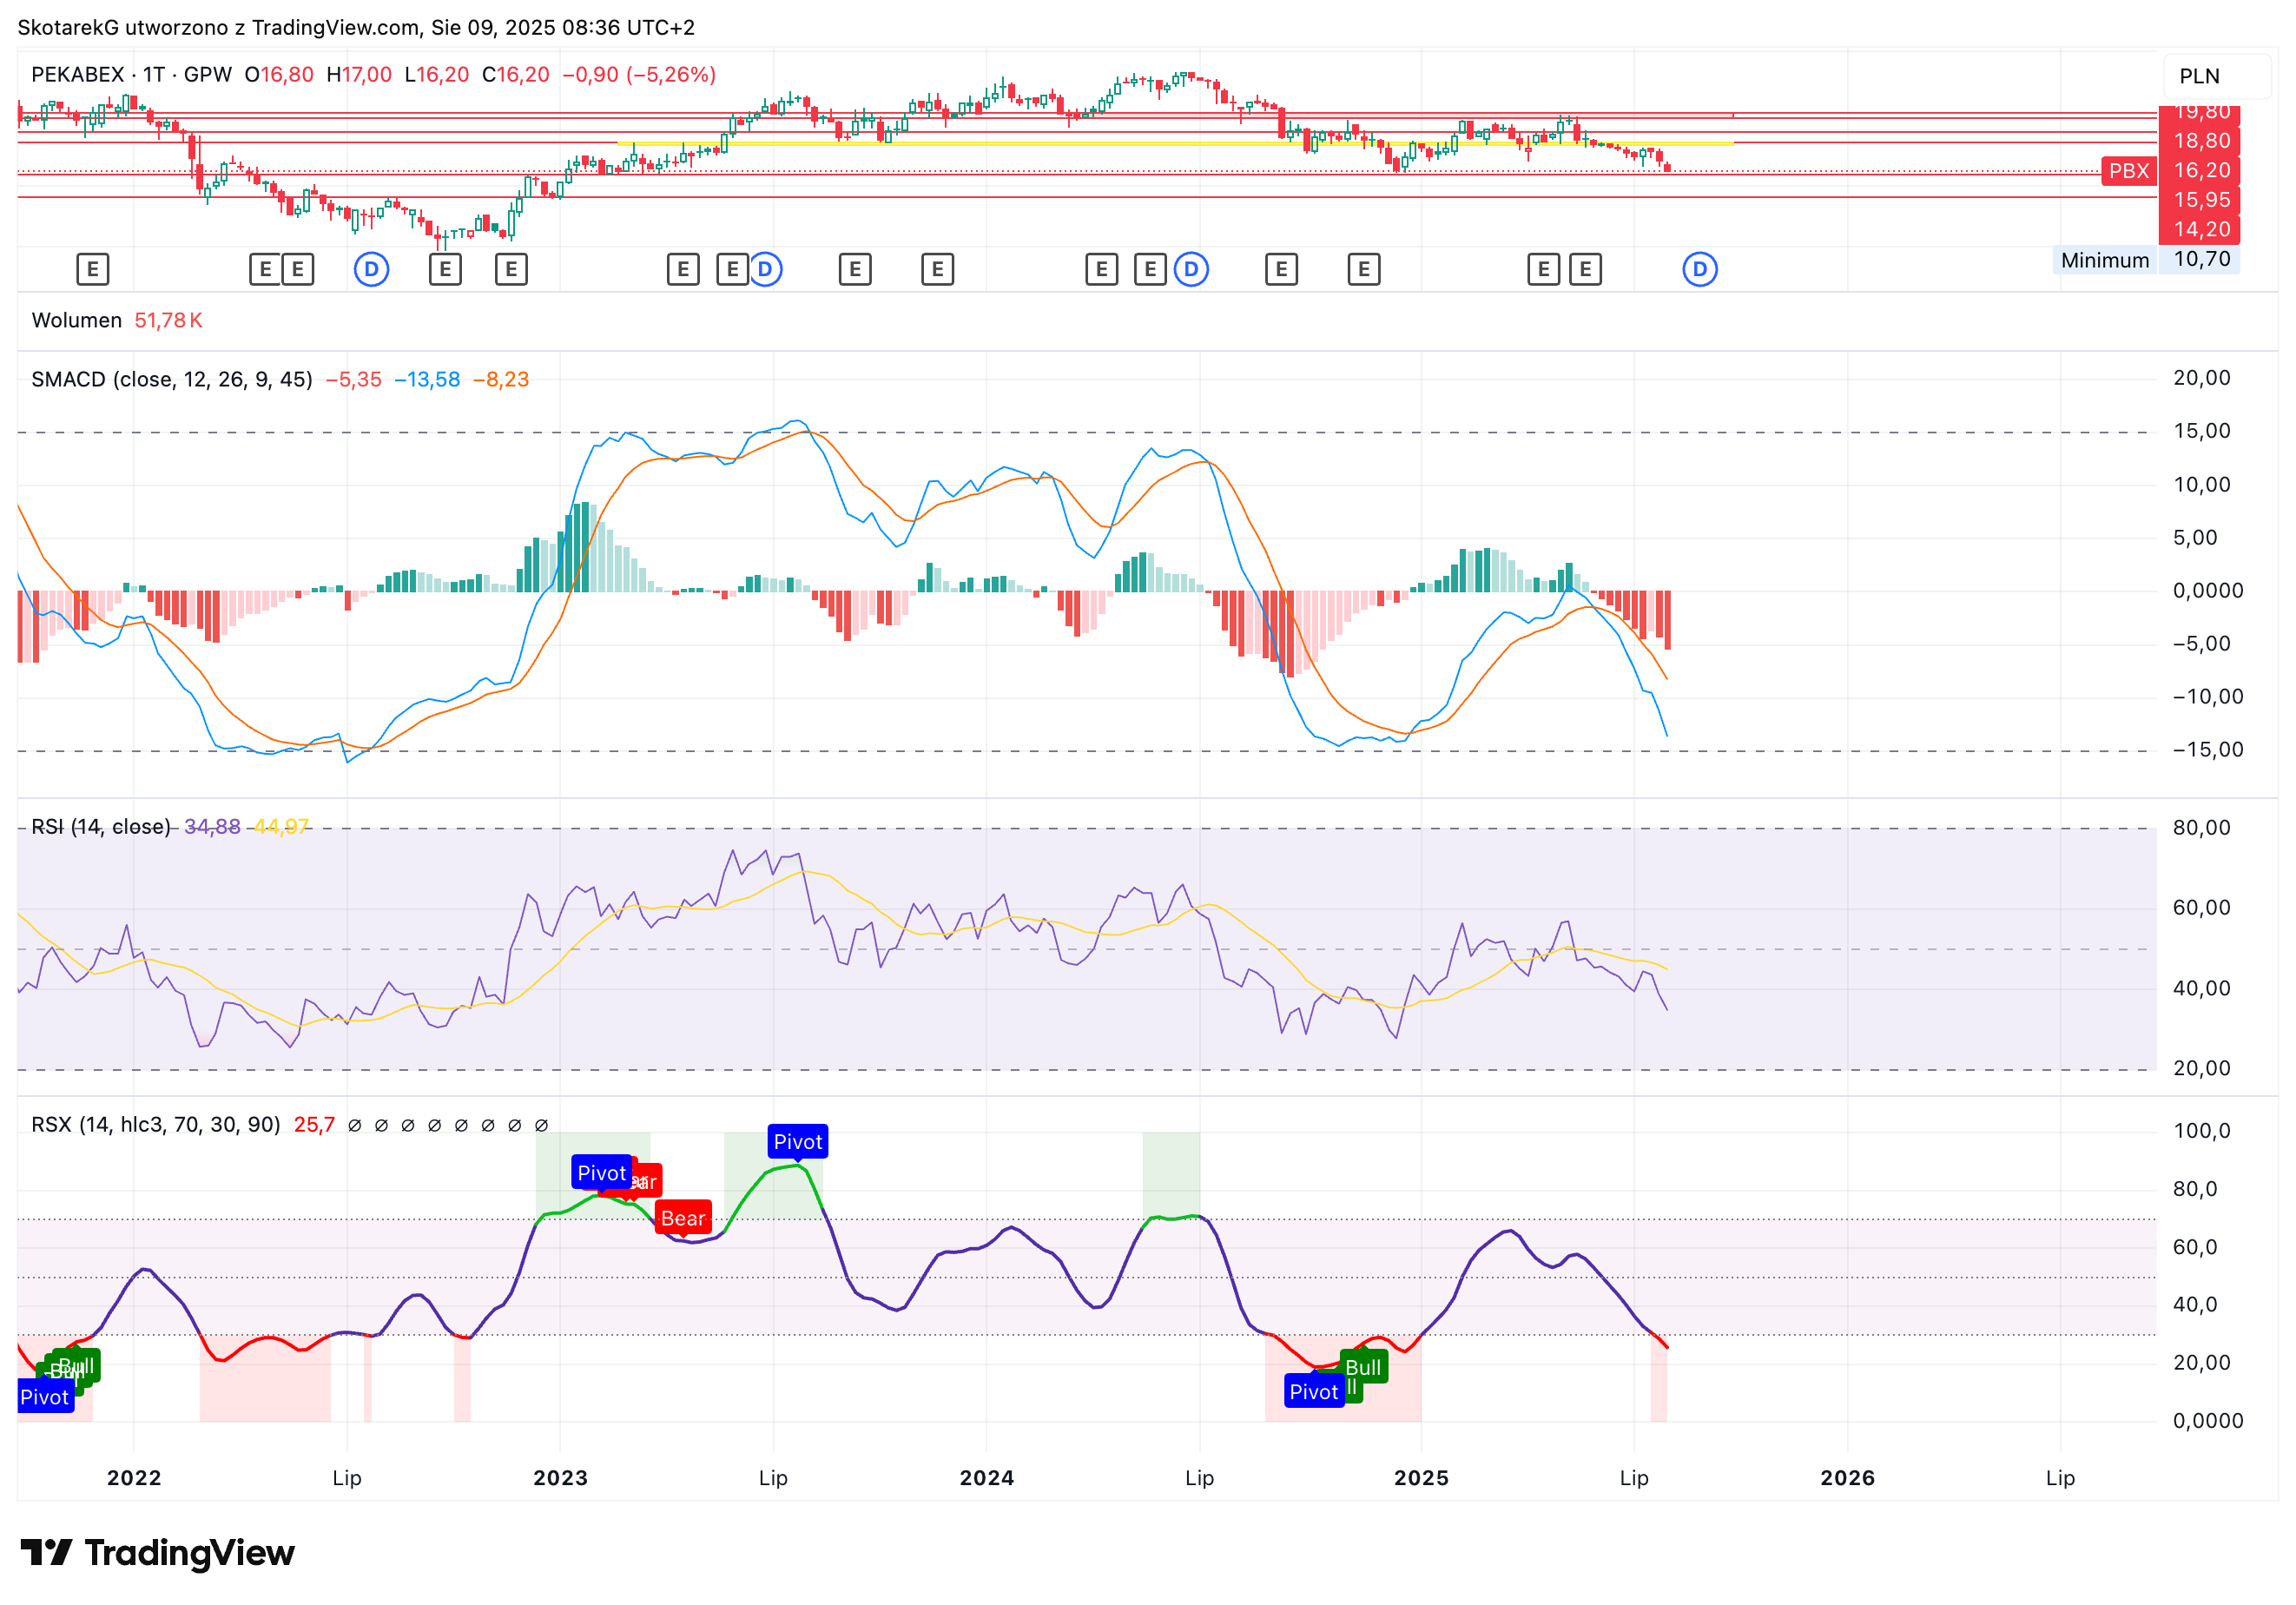The image size is (2296, 1605).
Task: Click the Minimum label on the price scale
Action: 2105,260
